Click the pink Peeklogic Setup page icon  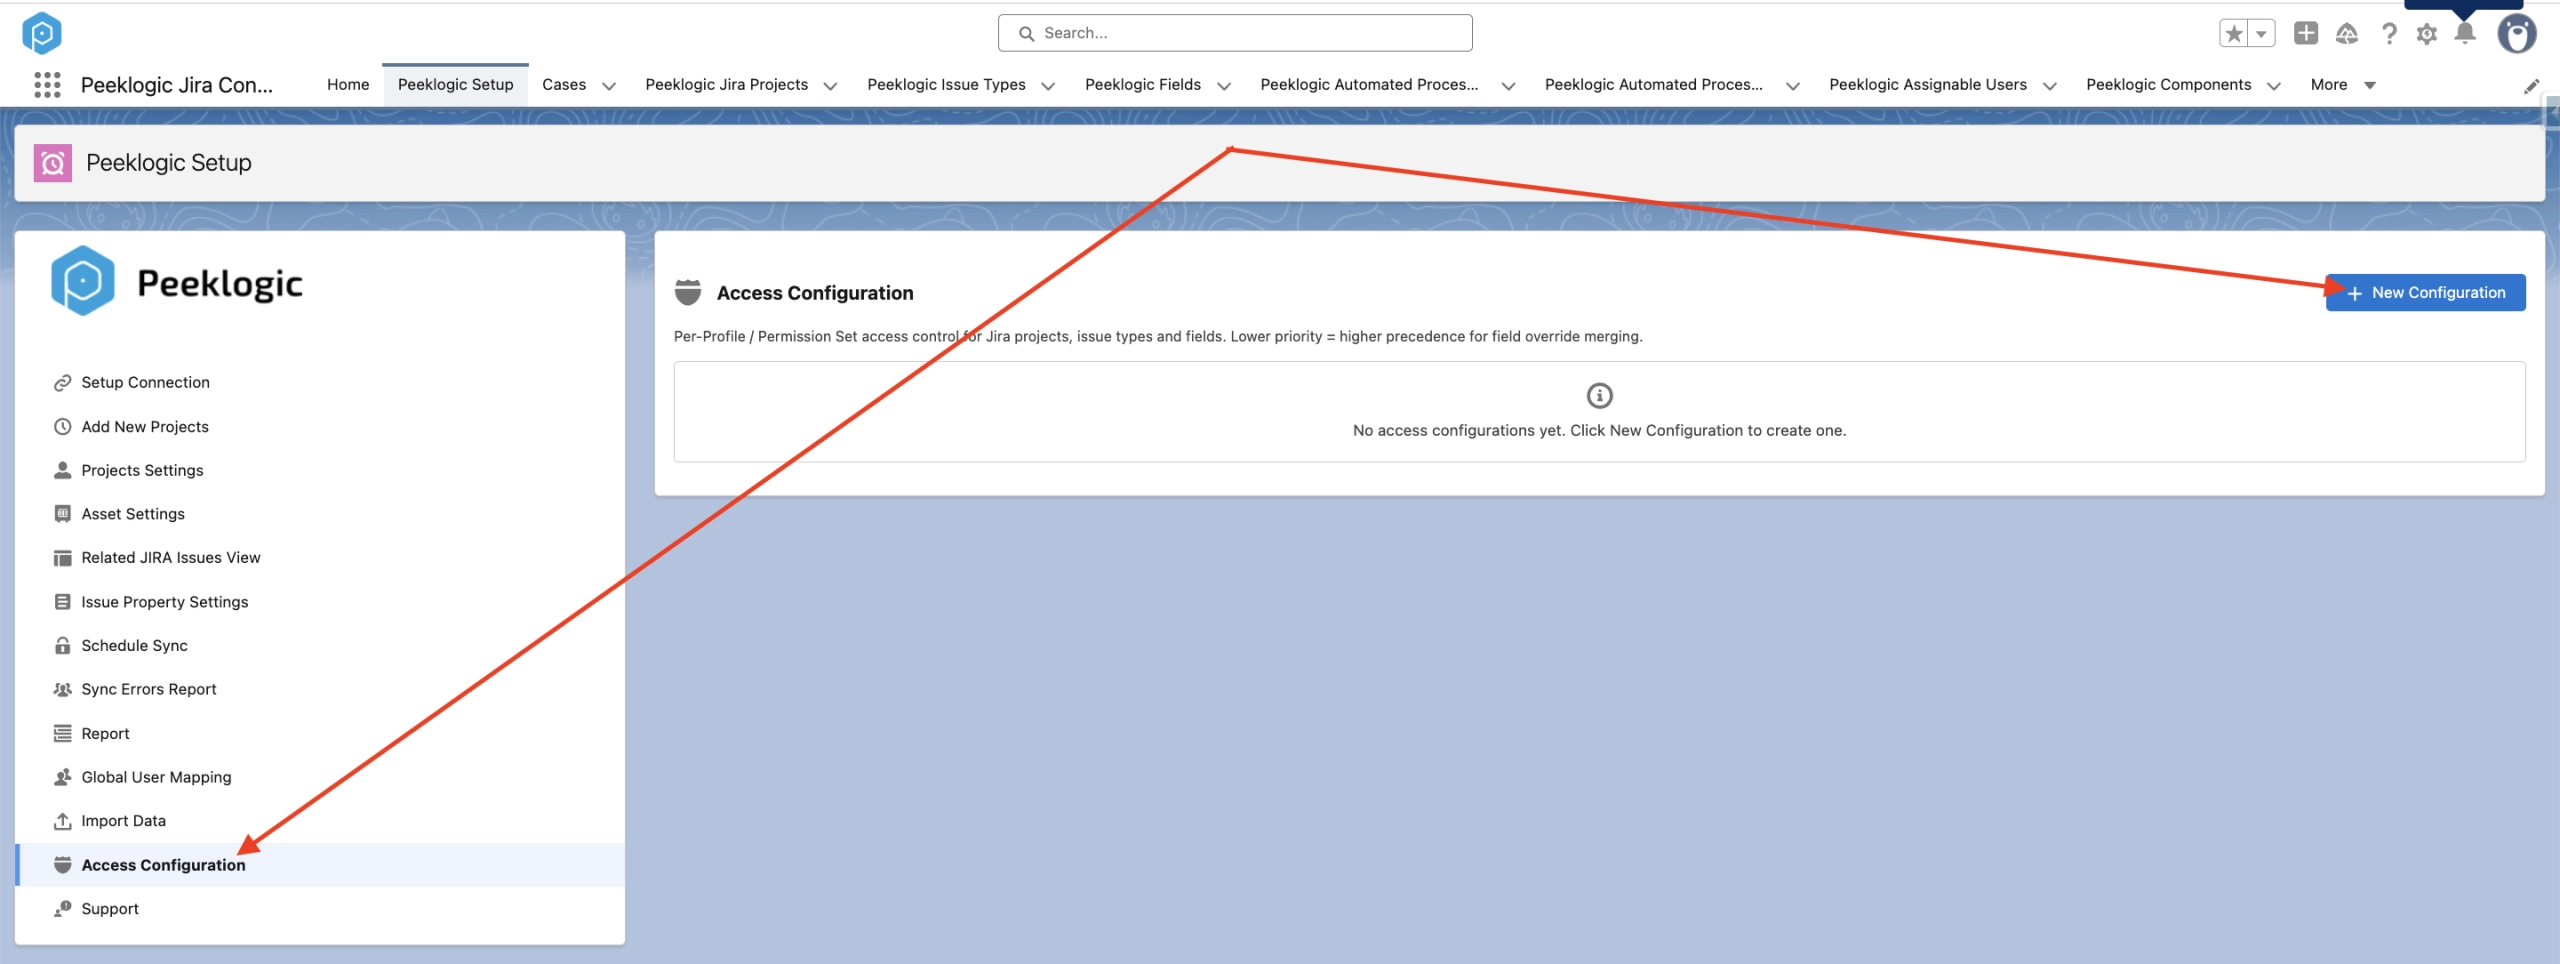[53, 163]
